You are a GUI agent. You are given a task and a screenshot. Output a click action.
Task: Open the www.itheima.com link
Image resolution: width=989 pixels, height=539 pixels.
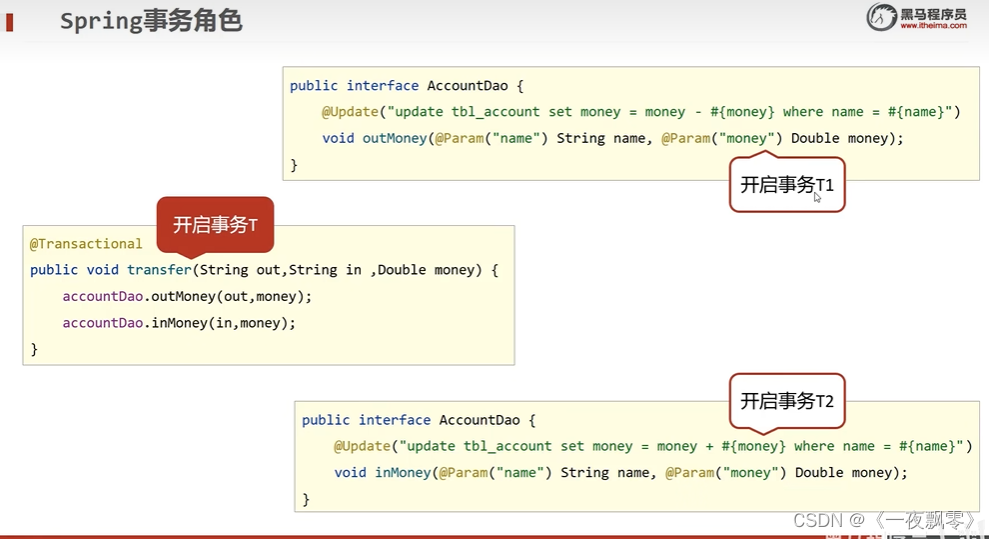tap(933, 26)
